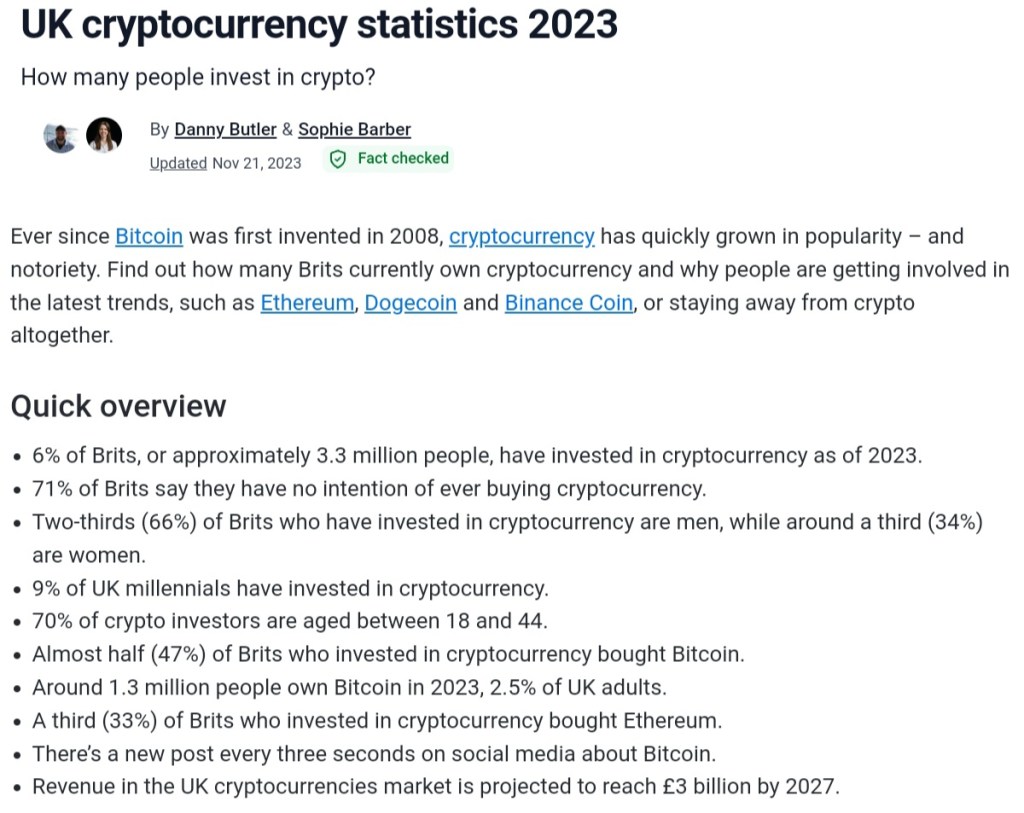Click Sophie Barber's author photo
The width and height of the screenshot is (1024, 813).
(x=104, y=136)
